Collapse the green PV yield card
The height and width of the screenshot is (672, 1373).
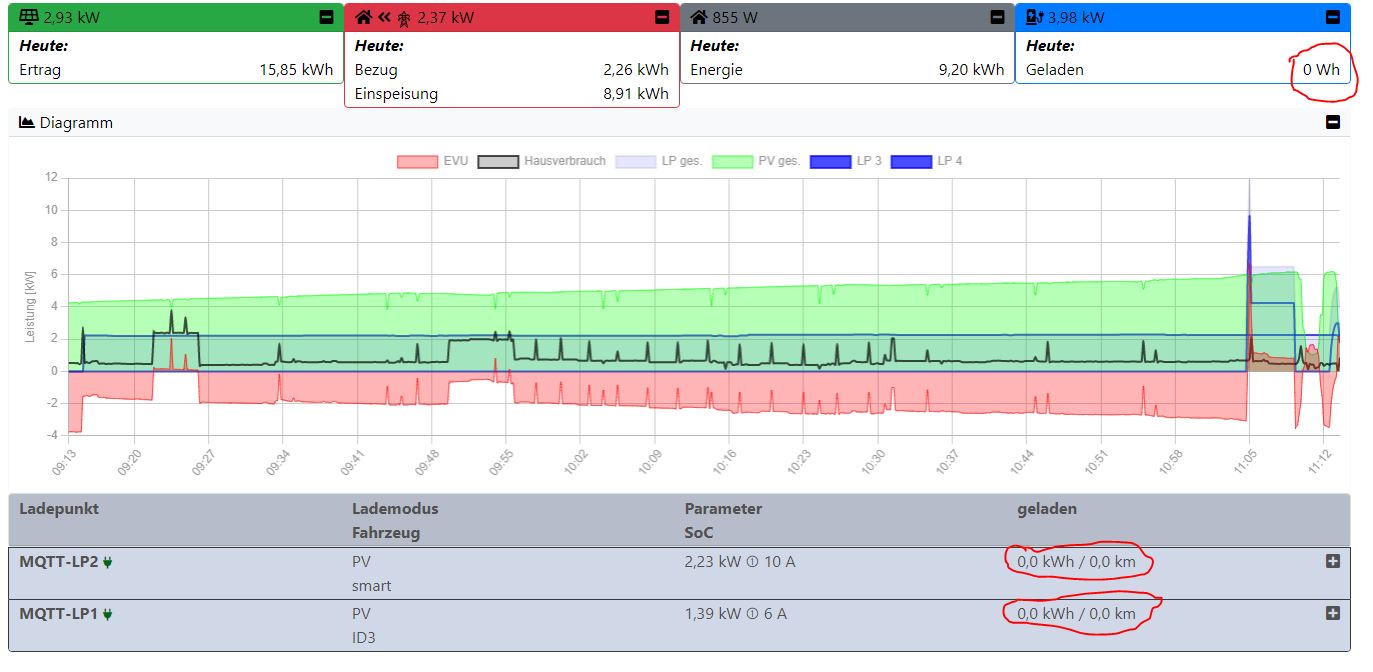[327, 17]
